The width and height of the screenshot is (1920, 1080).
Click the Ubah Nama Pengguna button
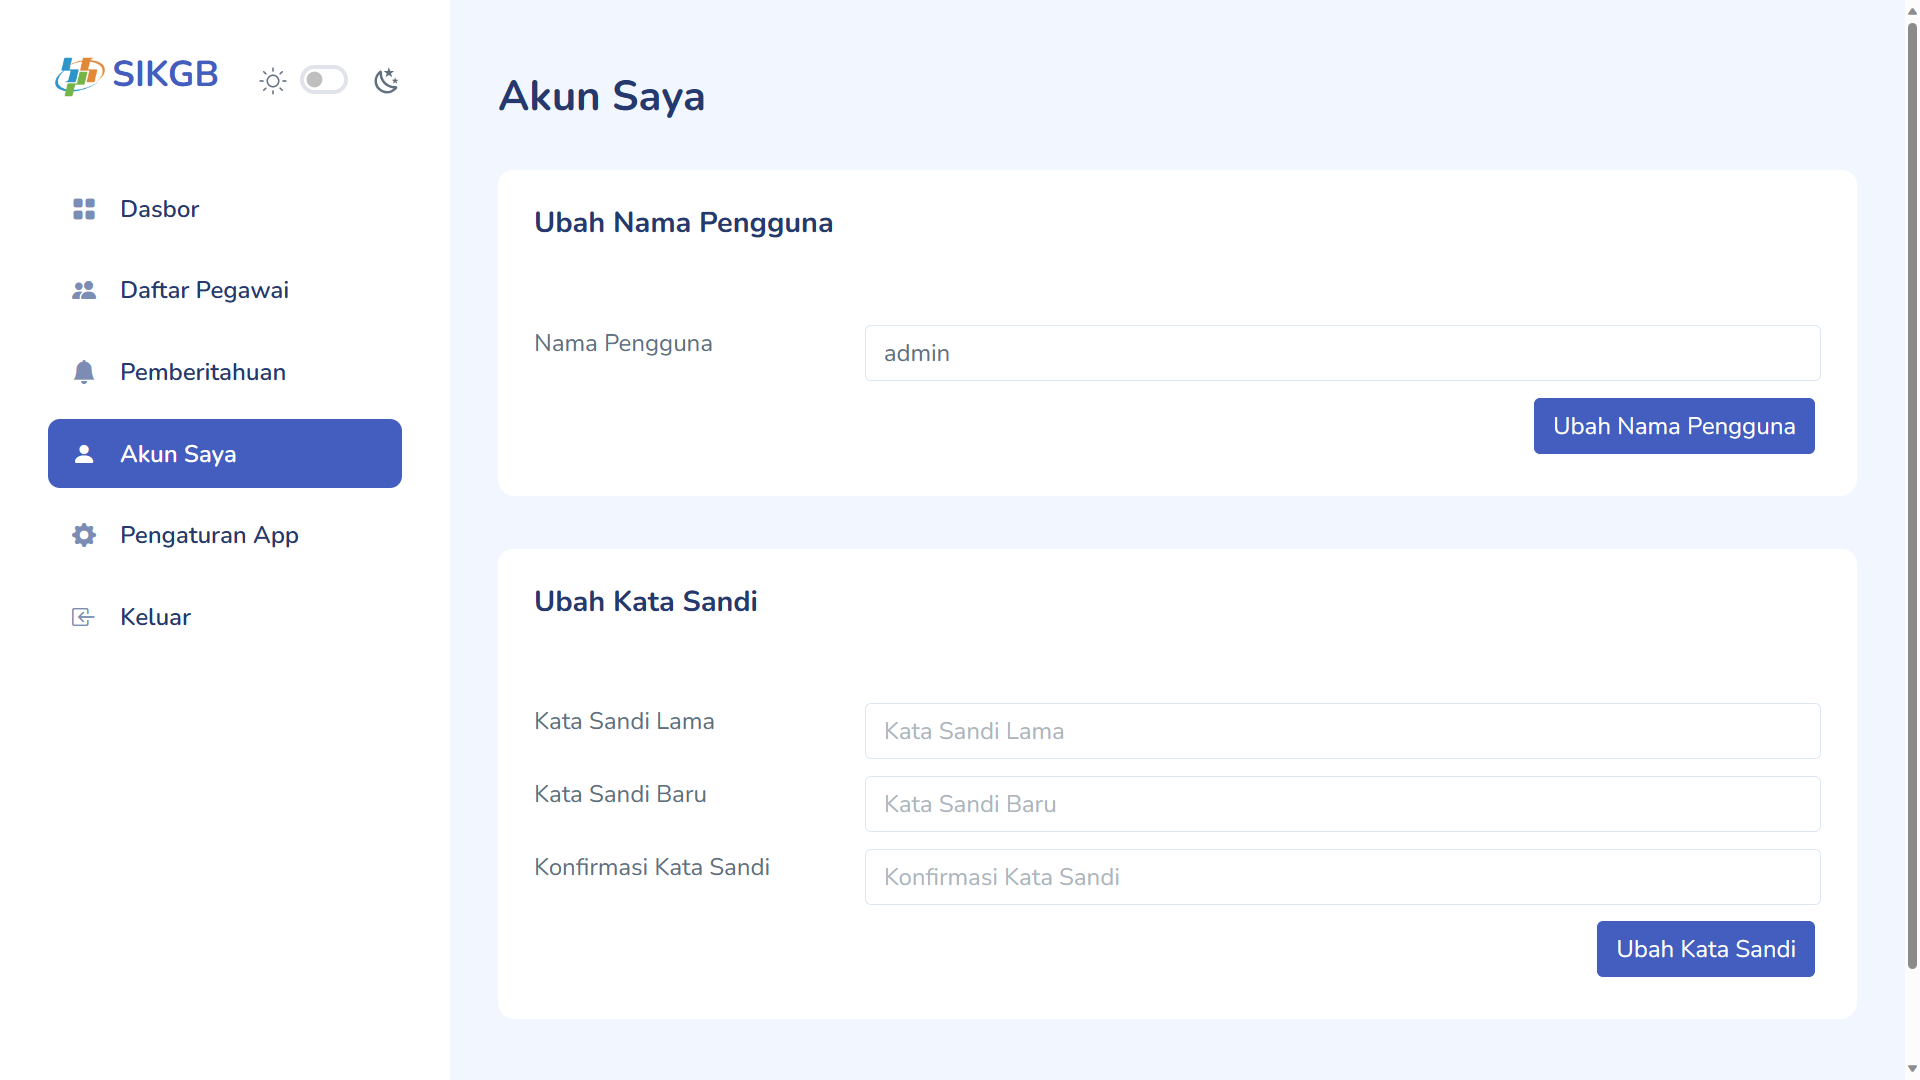(x=1674, y=426)
